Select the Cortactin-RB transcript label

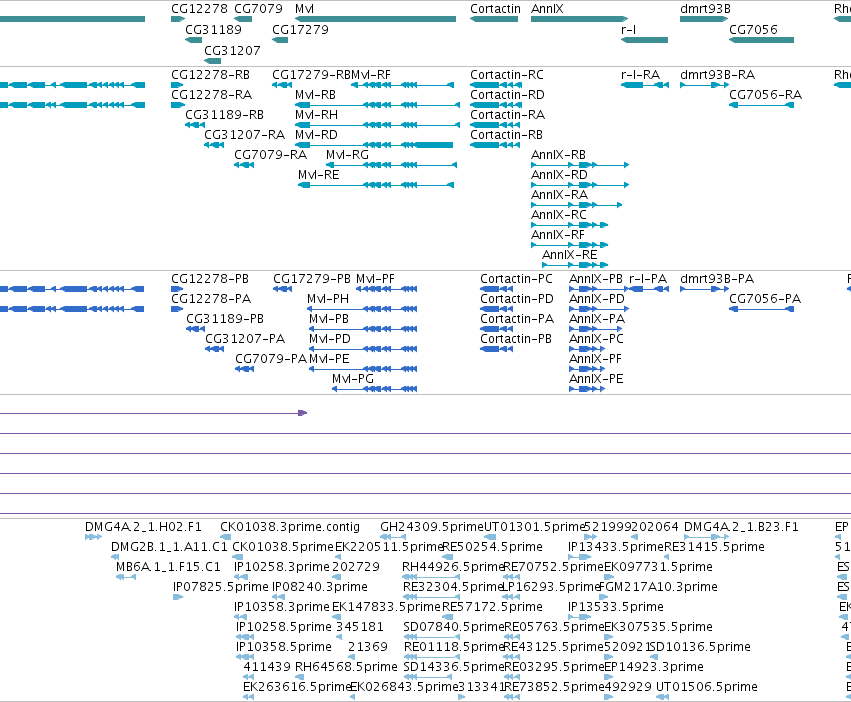pos(506,135)
